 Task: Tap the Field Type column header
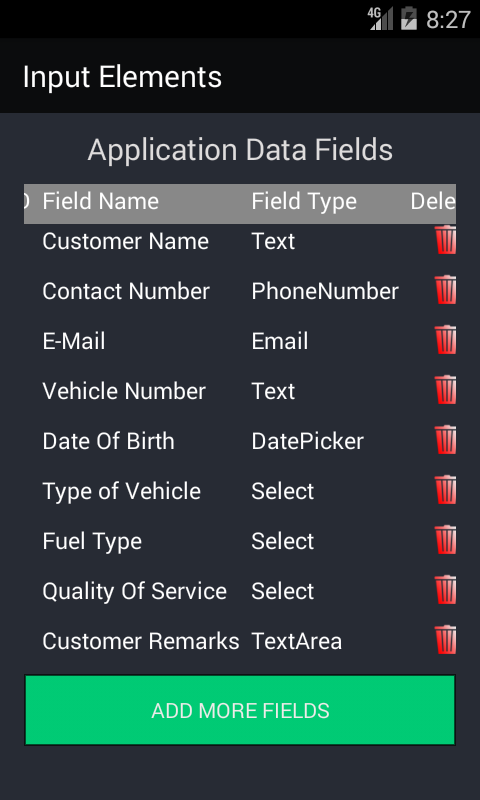[304, 202]
